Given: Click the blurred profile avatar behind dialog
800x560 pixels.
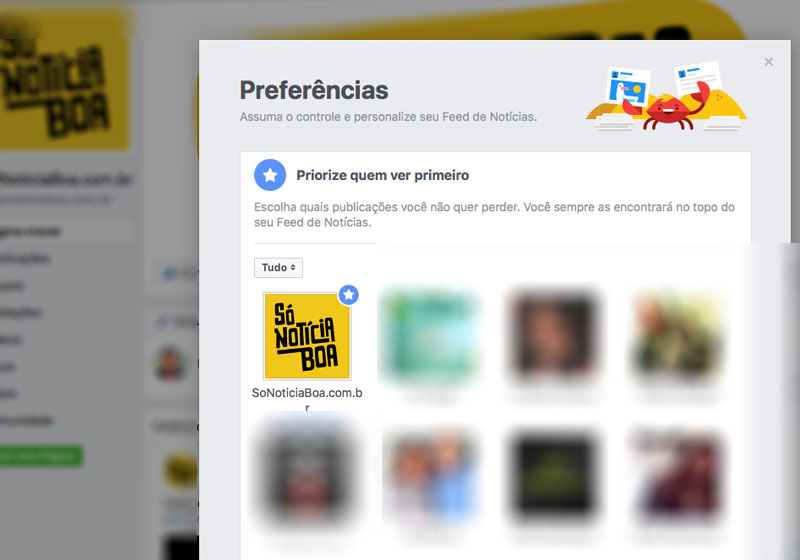Looking at the screenshot, I should pyautogui.click(x=170, y=363).
